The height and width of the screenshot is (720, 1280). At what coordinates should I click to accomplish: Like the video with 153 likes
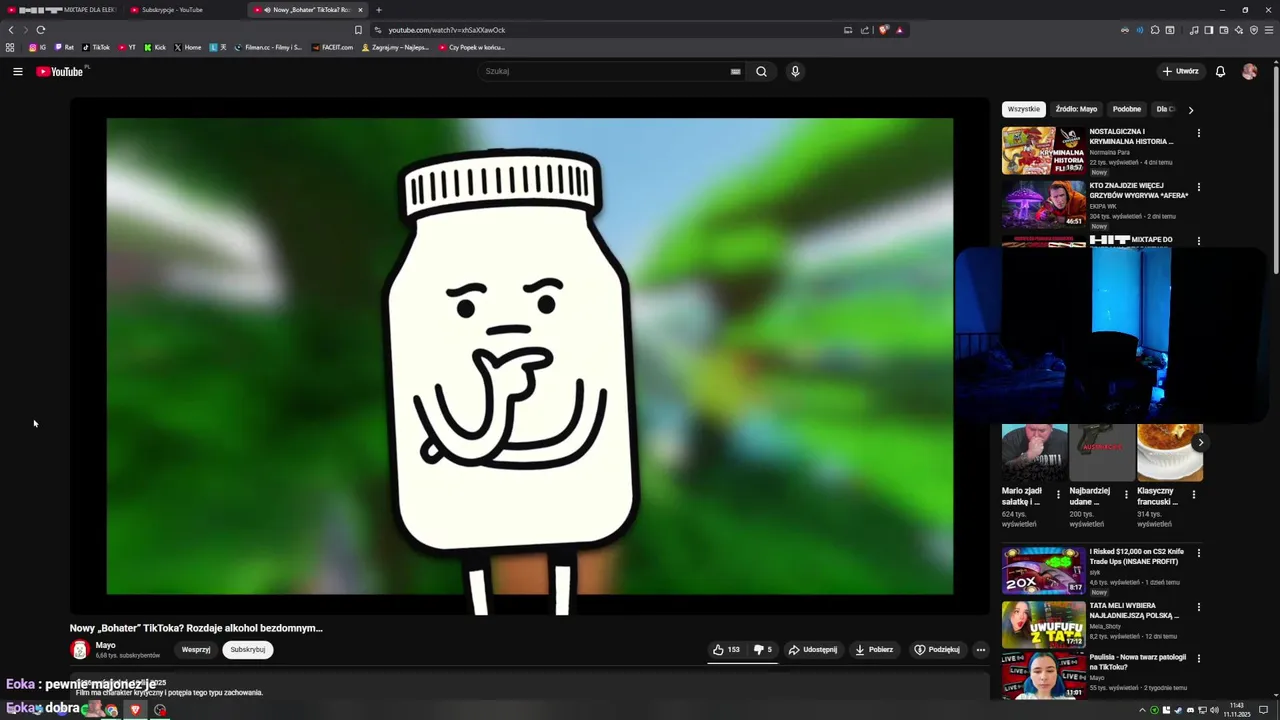tap(726, 650)
